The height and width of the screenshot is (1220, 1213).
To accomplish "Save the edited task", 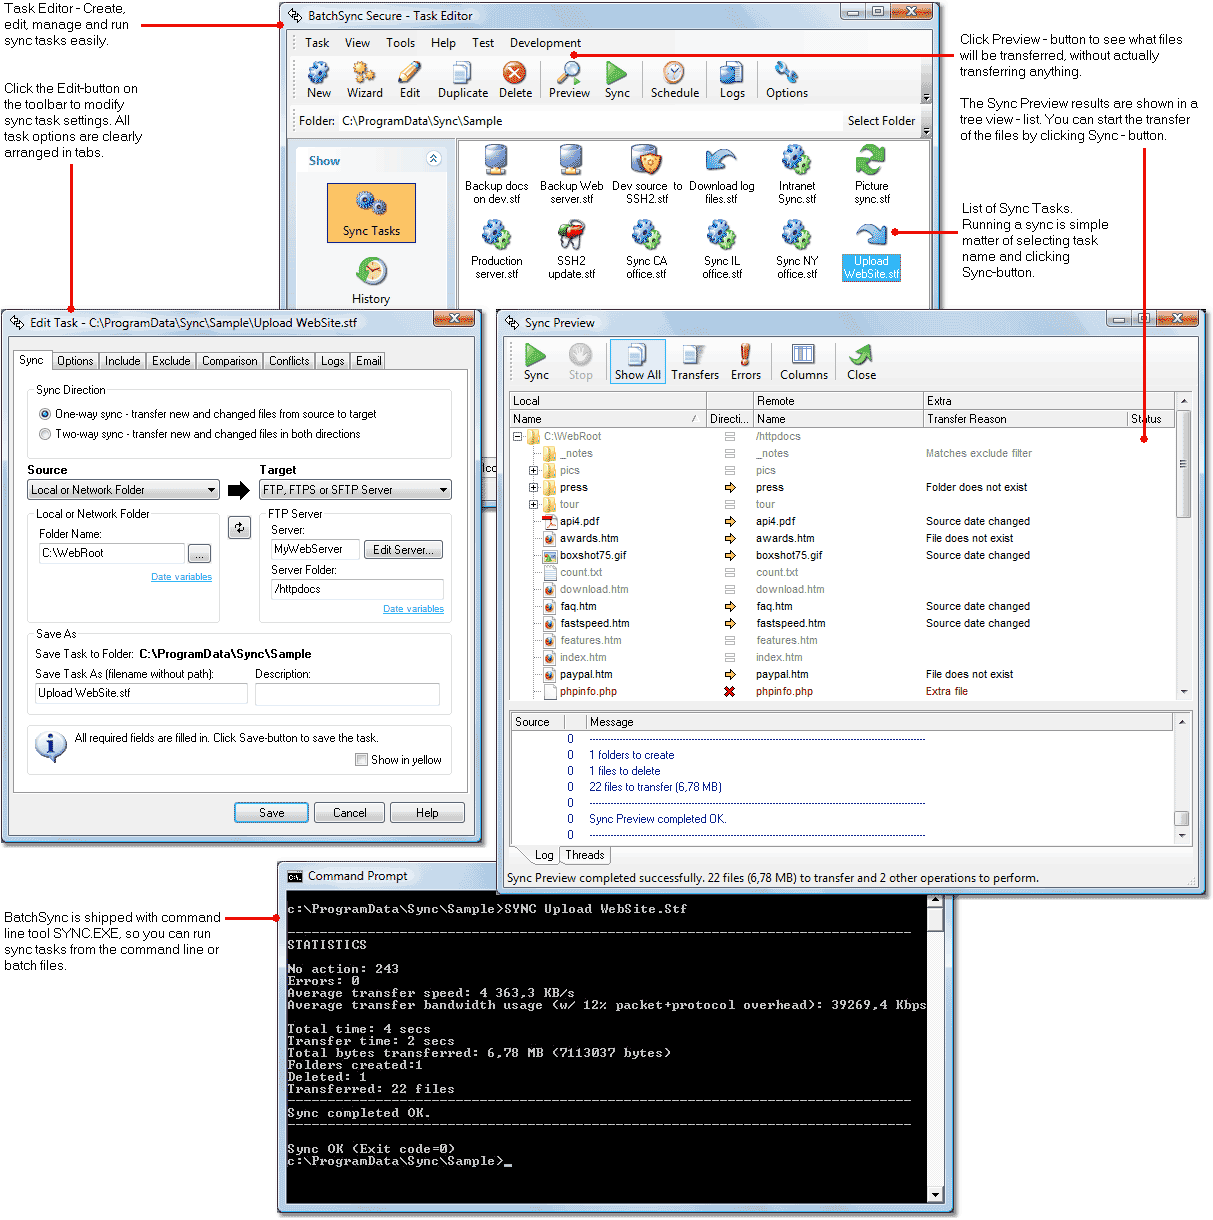I will click(270, 812).
